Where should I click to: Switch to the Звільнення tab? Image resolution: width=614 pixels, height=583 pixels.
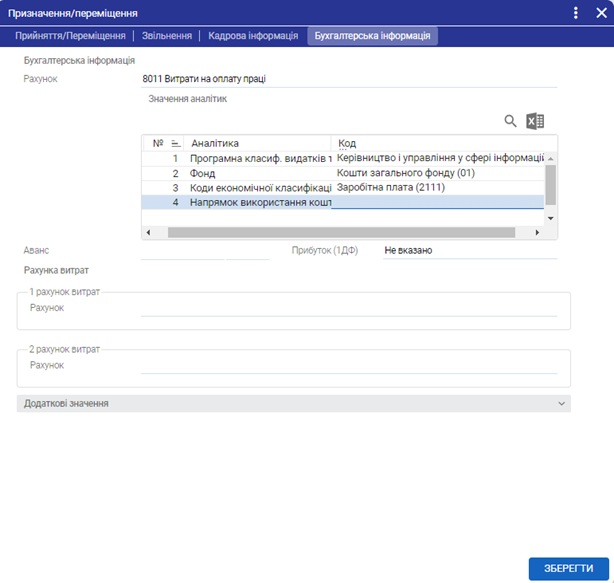click(x=165, y=35)
